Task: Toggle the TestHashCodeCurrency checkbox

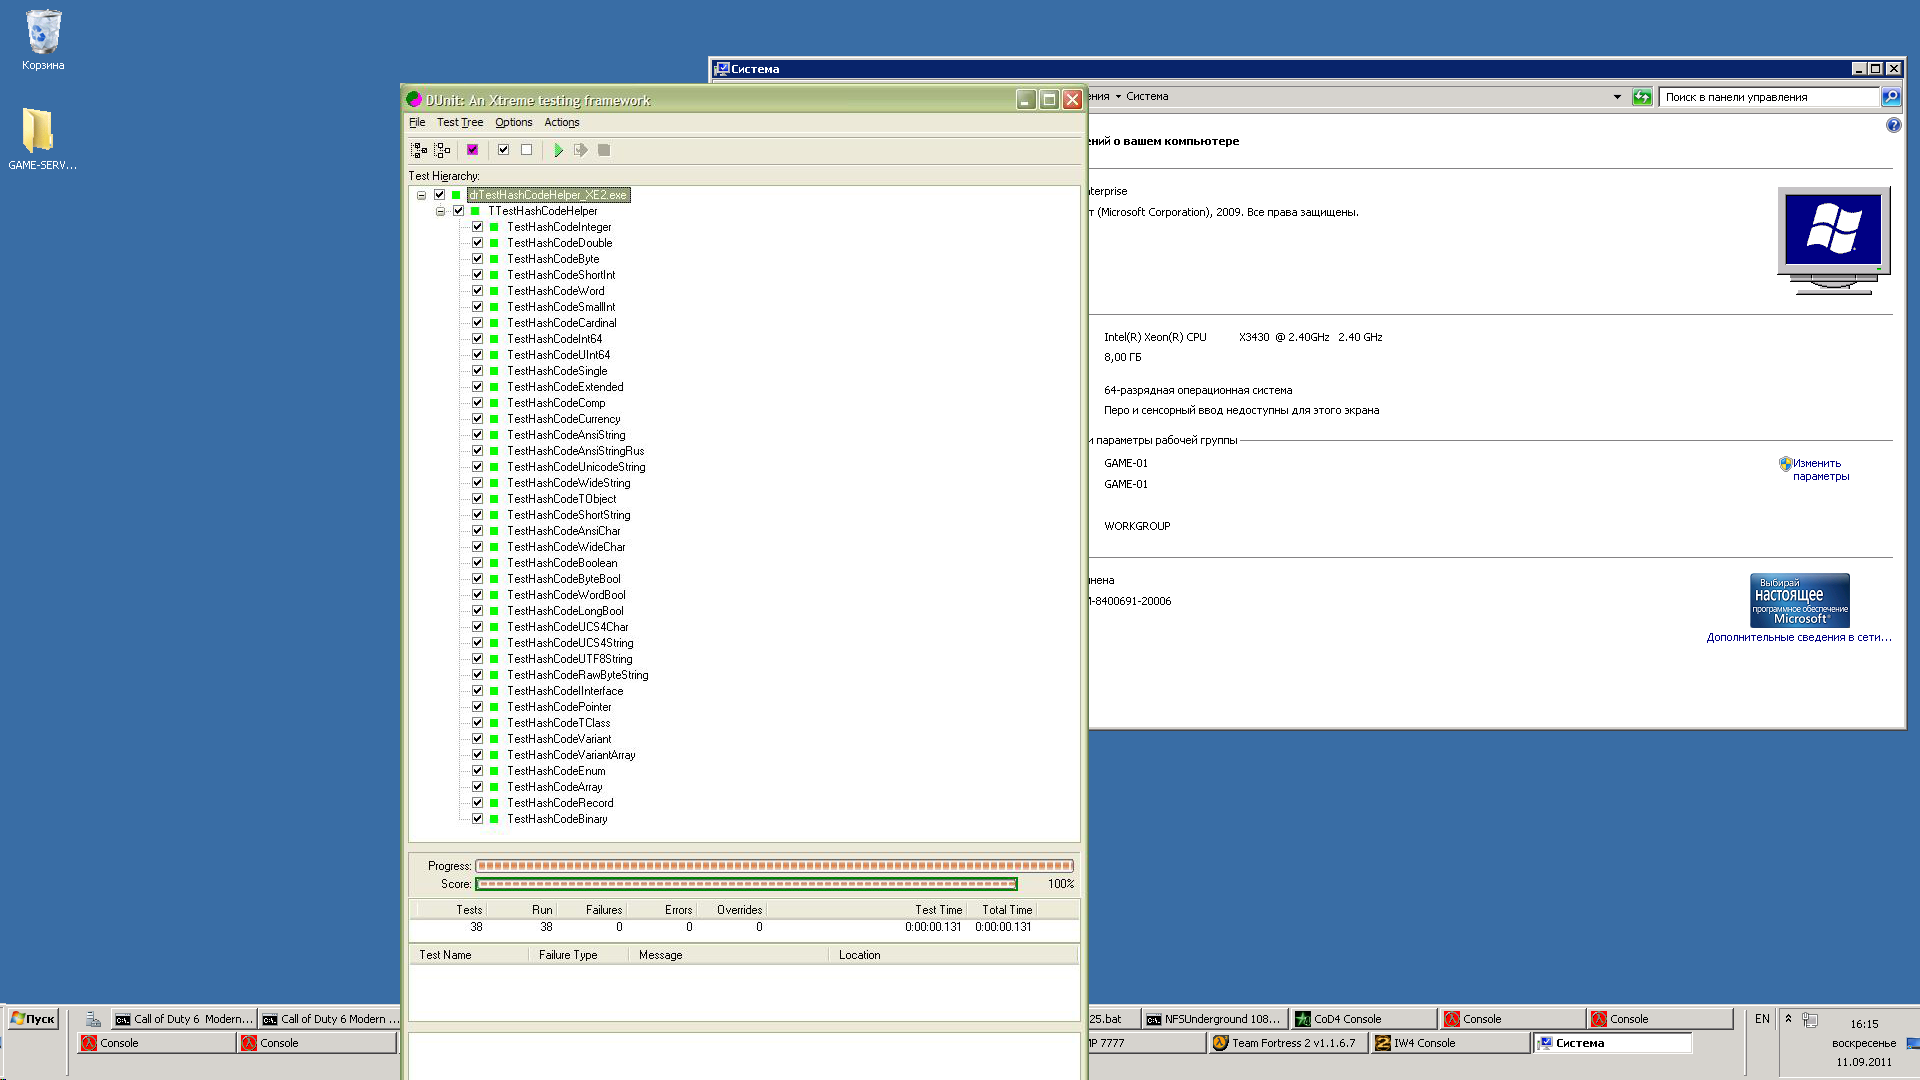Action: click(x=477, y=419)
